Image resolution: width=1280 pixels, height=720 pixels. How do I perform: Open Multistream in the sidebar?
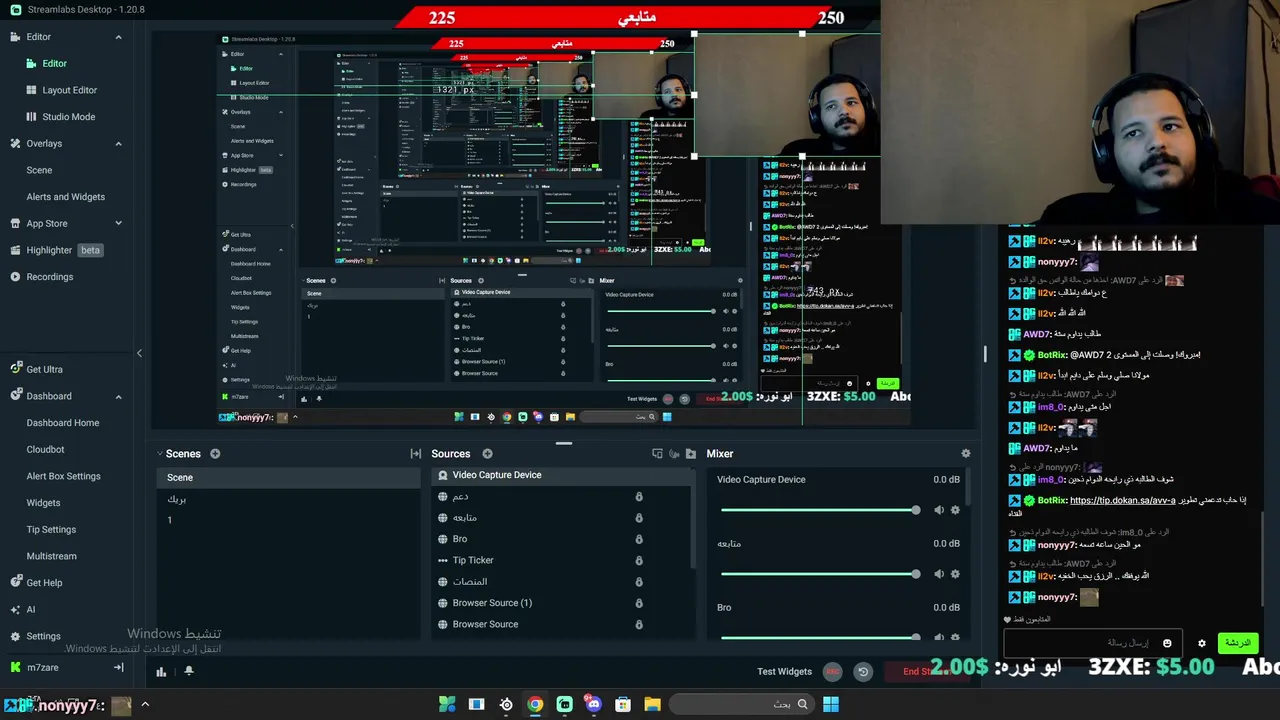pos(51,556)
